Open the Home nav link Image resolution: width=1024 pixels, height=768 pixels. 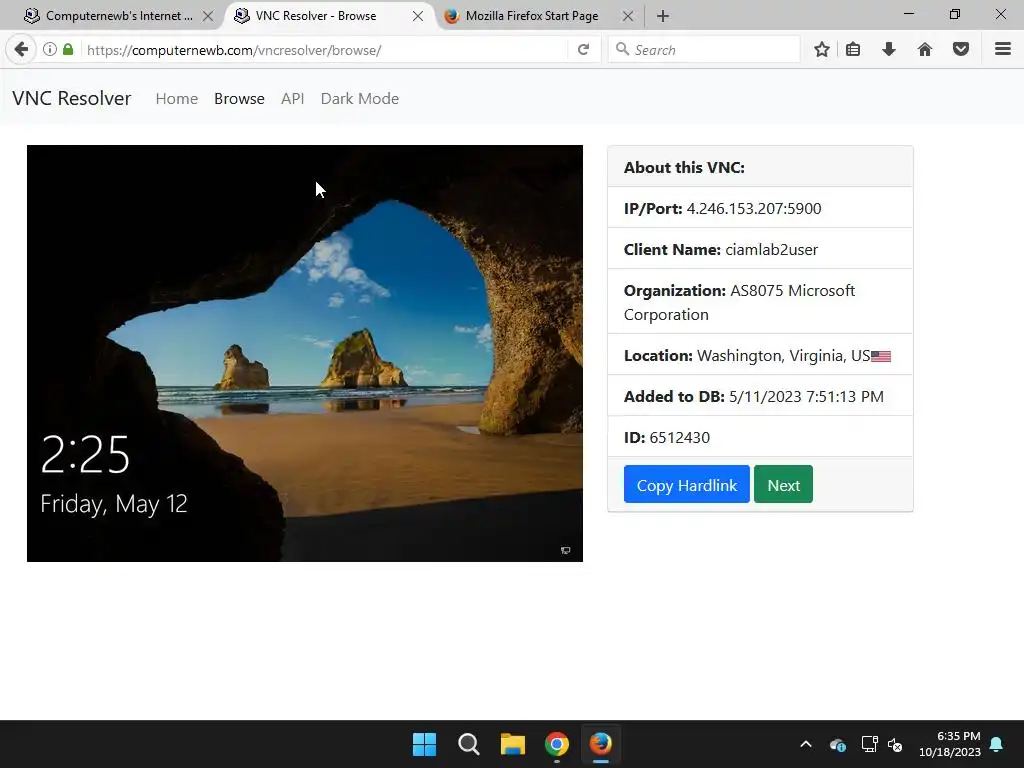tap(176, 99)
